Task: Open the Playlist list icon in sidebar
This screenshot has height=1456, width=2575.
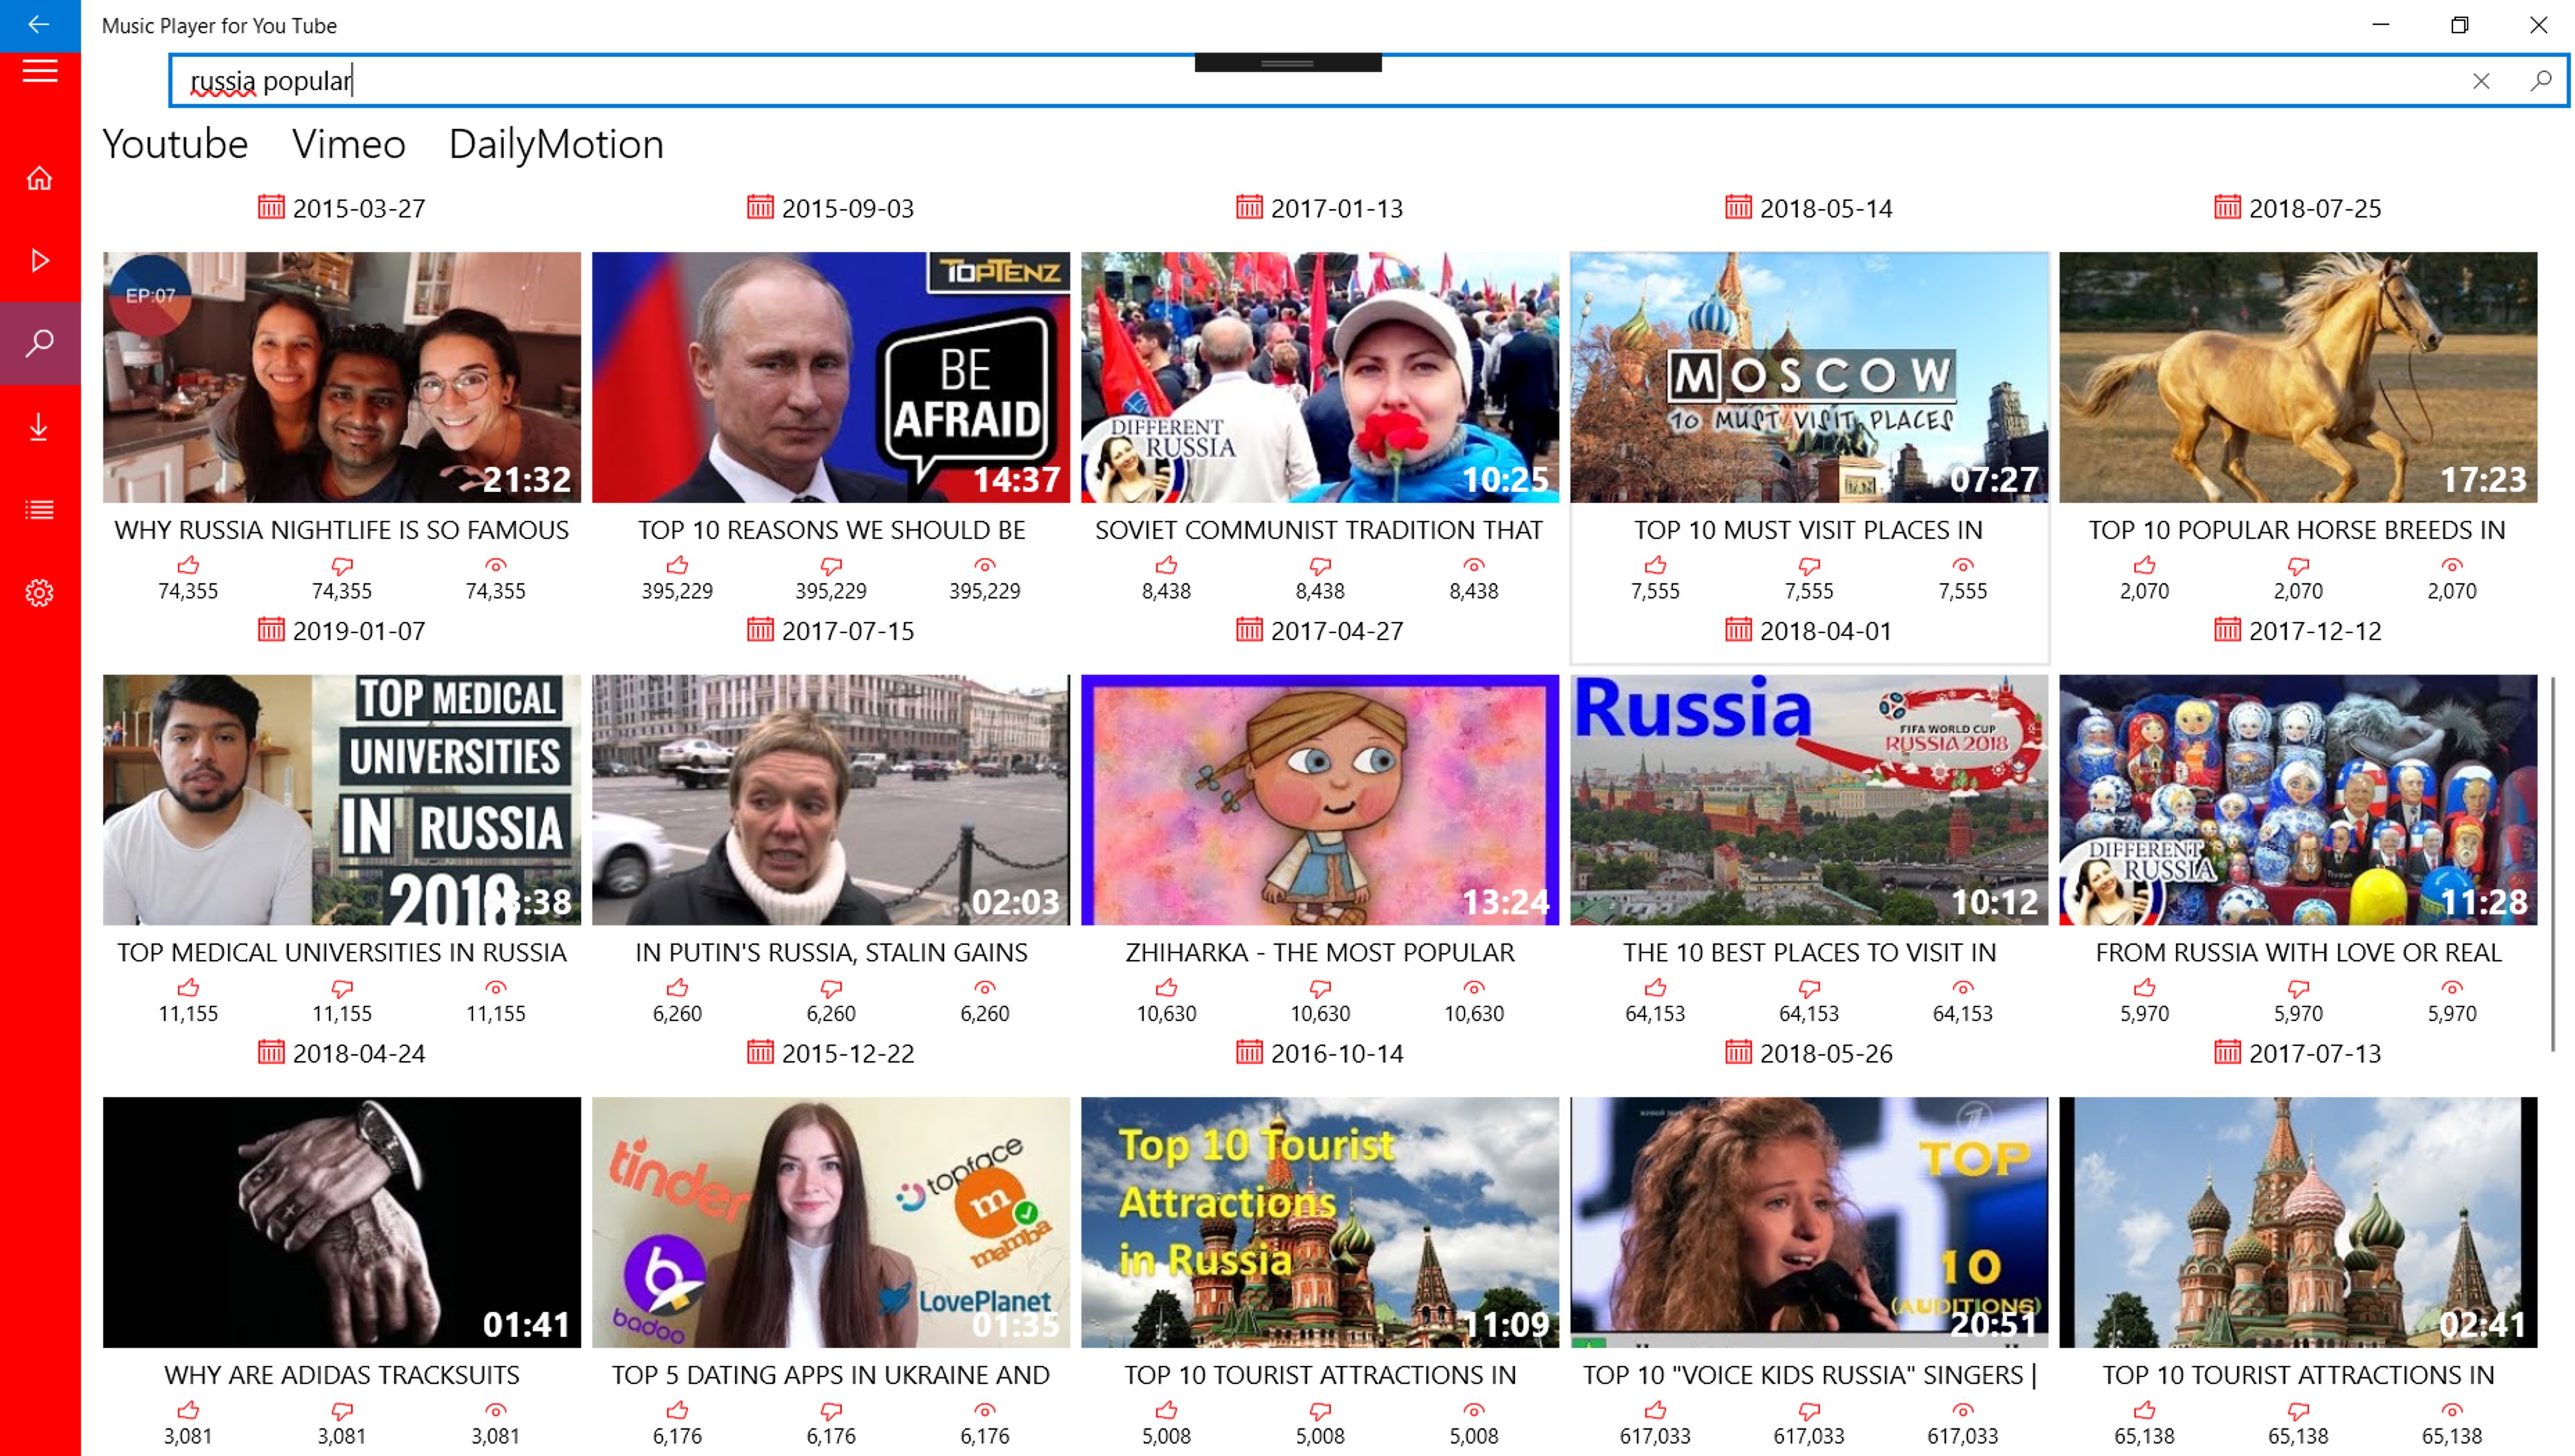Action: coord(40,510)
